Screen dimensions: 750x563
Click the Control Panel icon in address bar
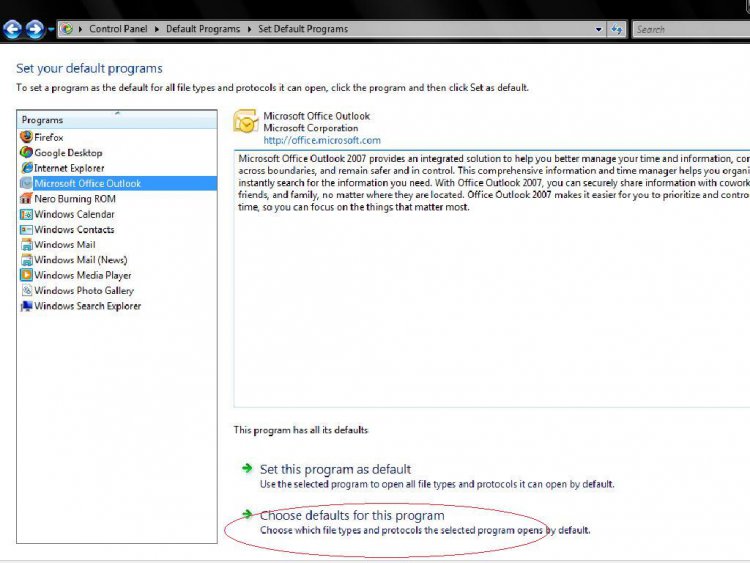pos(67,29)
